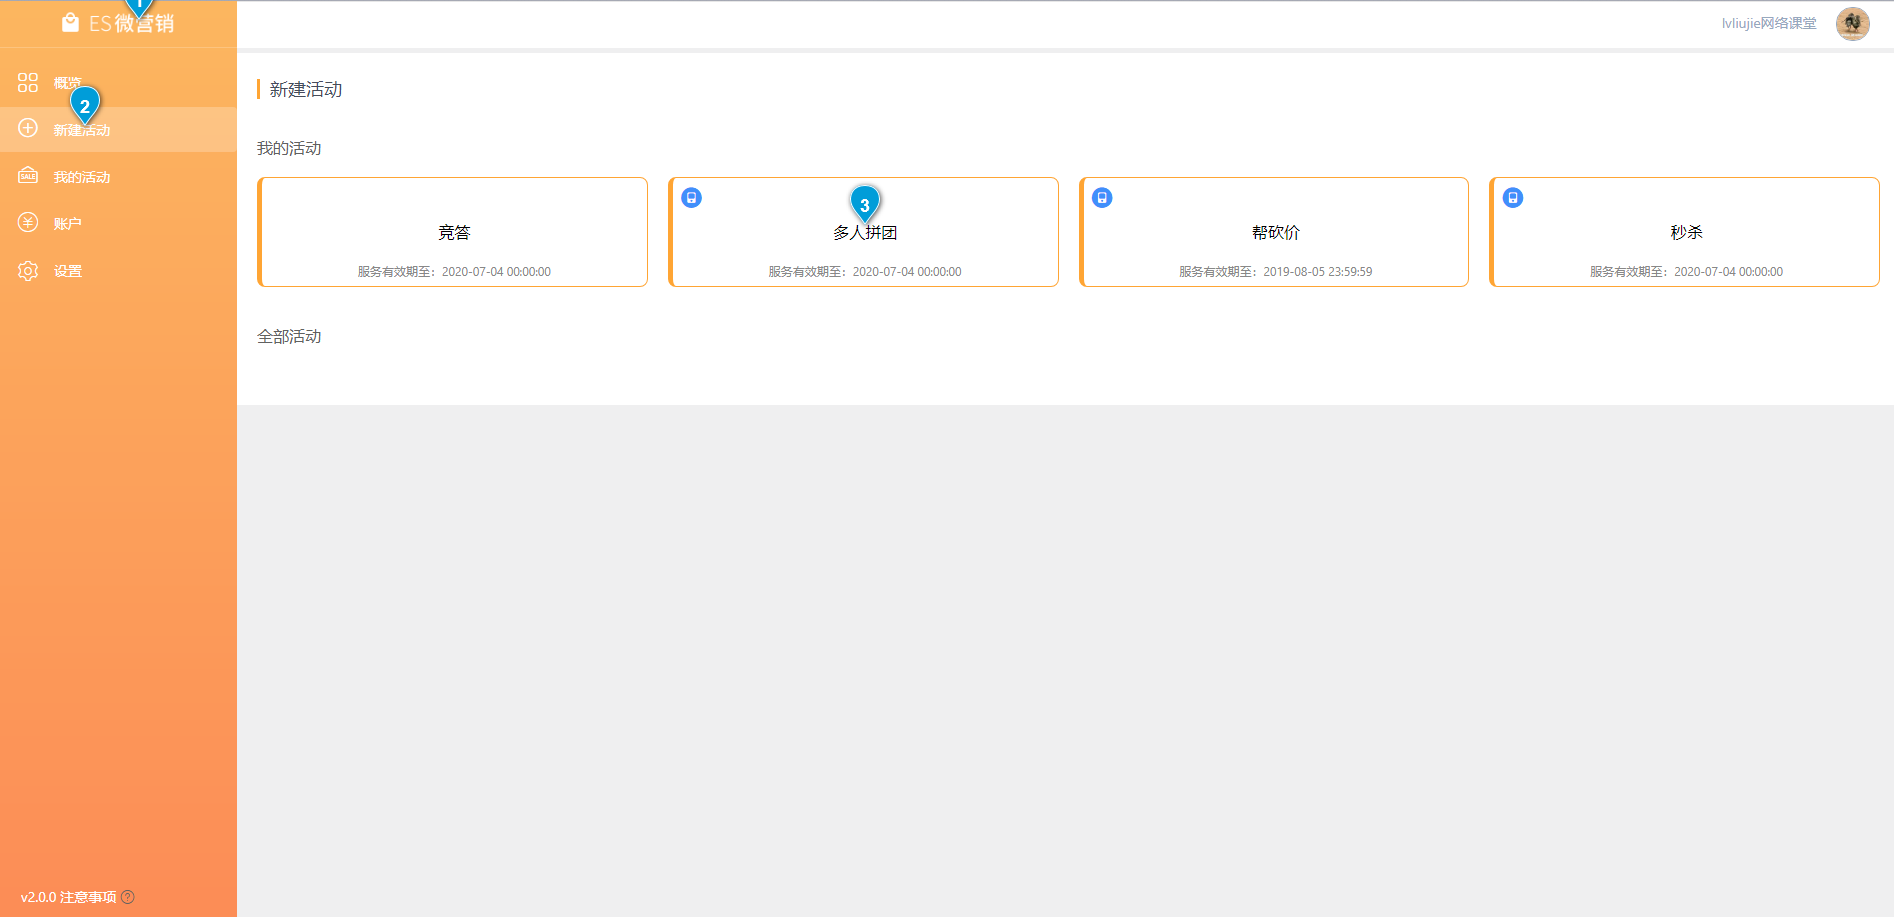
Task: Select the 帮砍价 activity card title
Action: click(1275, 232)
